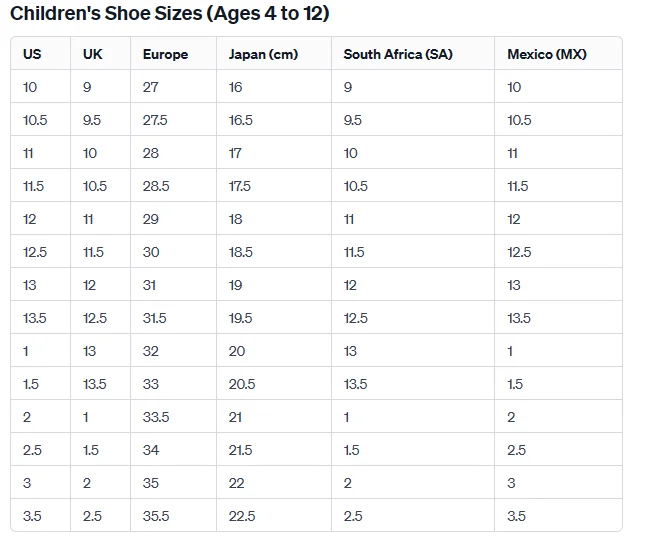Click the Europe size 35.5 cell
Viewport: 648px width, 545px height.
pyautogui.click(x=156, y=516)
